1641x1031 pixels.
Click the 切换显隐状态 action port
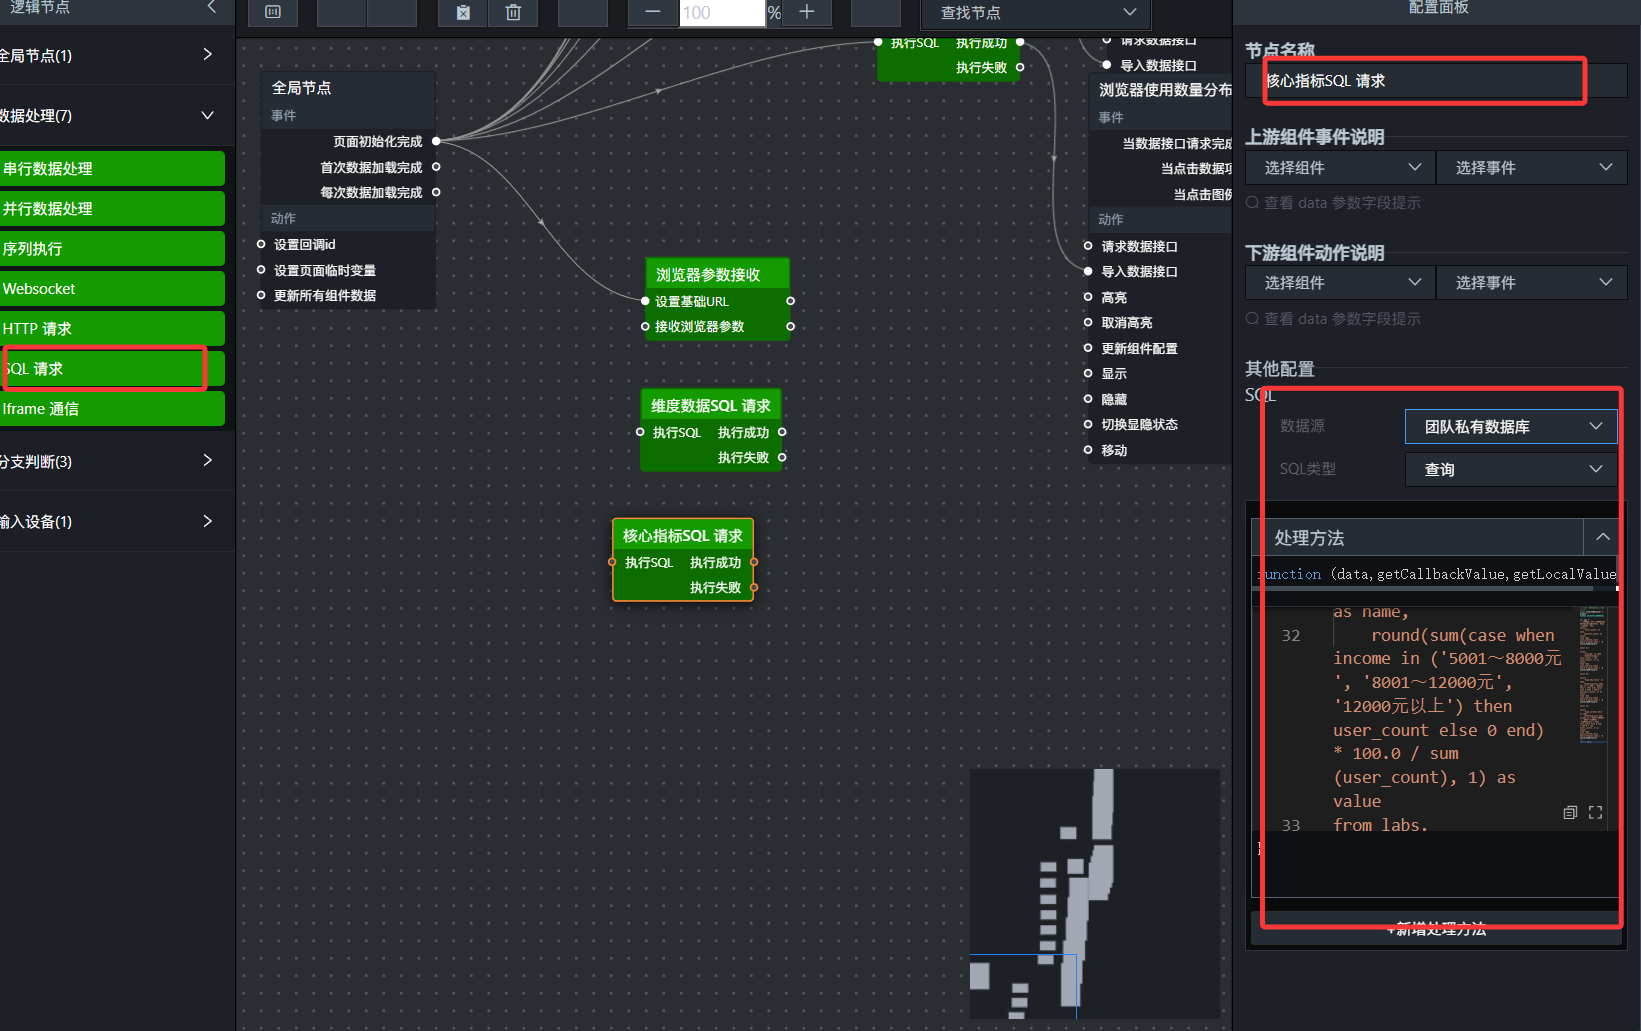(x=1088, y=424)
